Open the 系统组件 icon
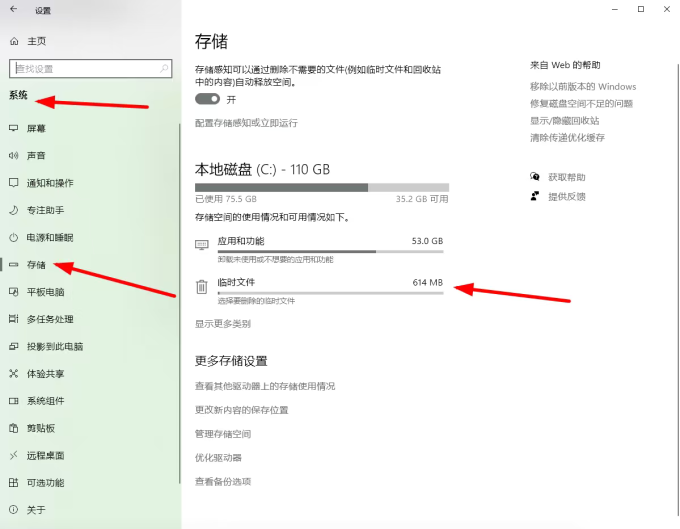This screenshot has height=529, width=680. tap(13, 401)
